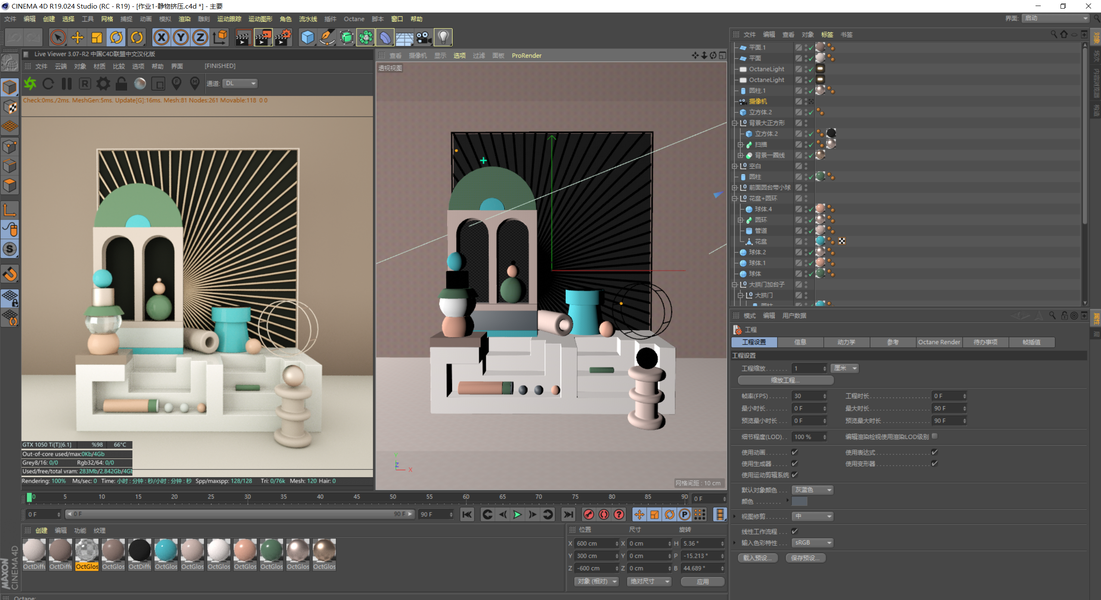Toggle the X axis lock
This screenshot has height=600, width=1101.
pos(161,37)
